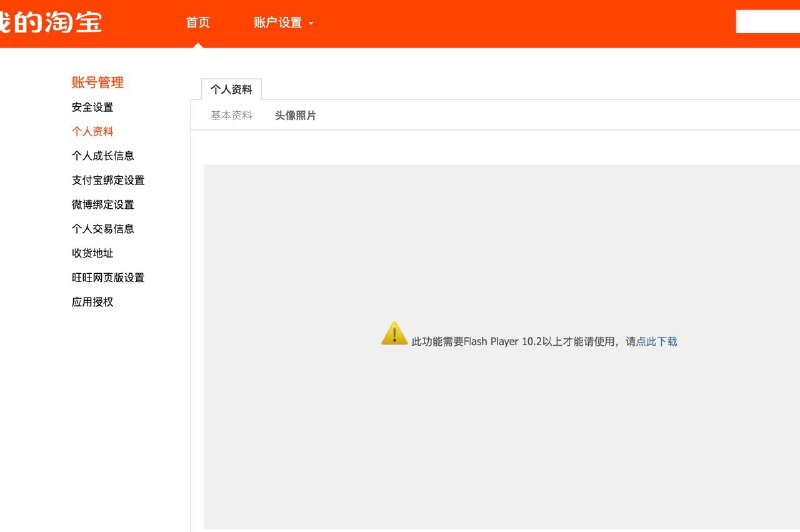The height and width of the screenshot is (532, 800).
Task: Click the 我的淘宝 logo
Action: (x=51, y=22)
